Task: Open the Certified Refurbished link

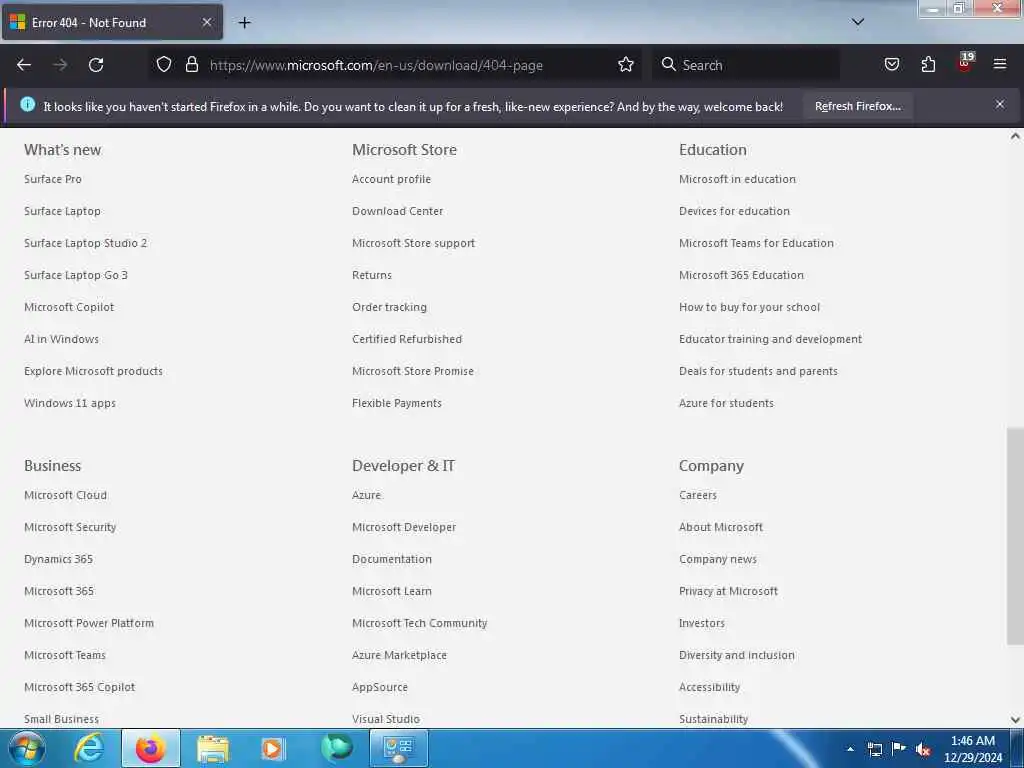Action: (407, 339)
